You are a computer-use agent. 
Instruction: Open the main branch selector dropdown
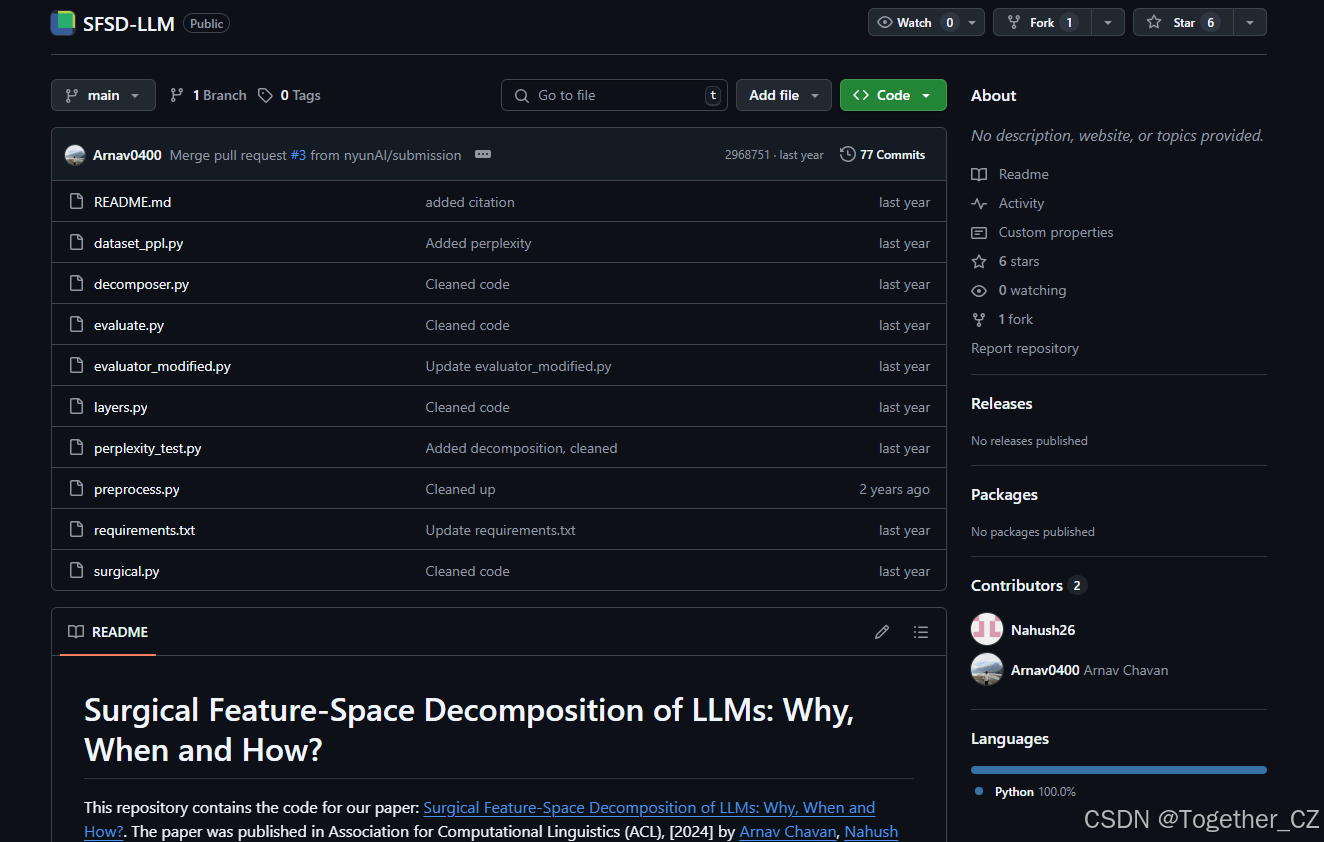[103, 94]
